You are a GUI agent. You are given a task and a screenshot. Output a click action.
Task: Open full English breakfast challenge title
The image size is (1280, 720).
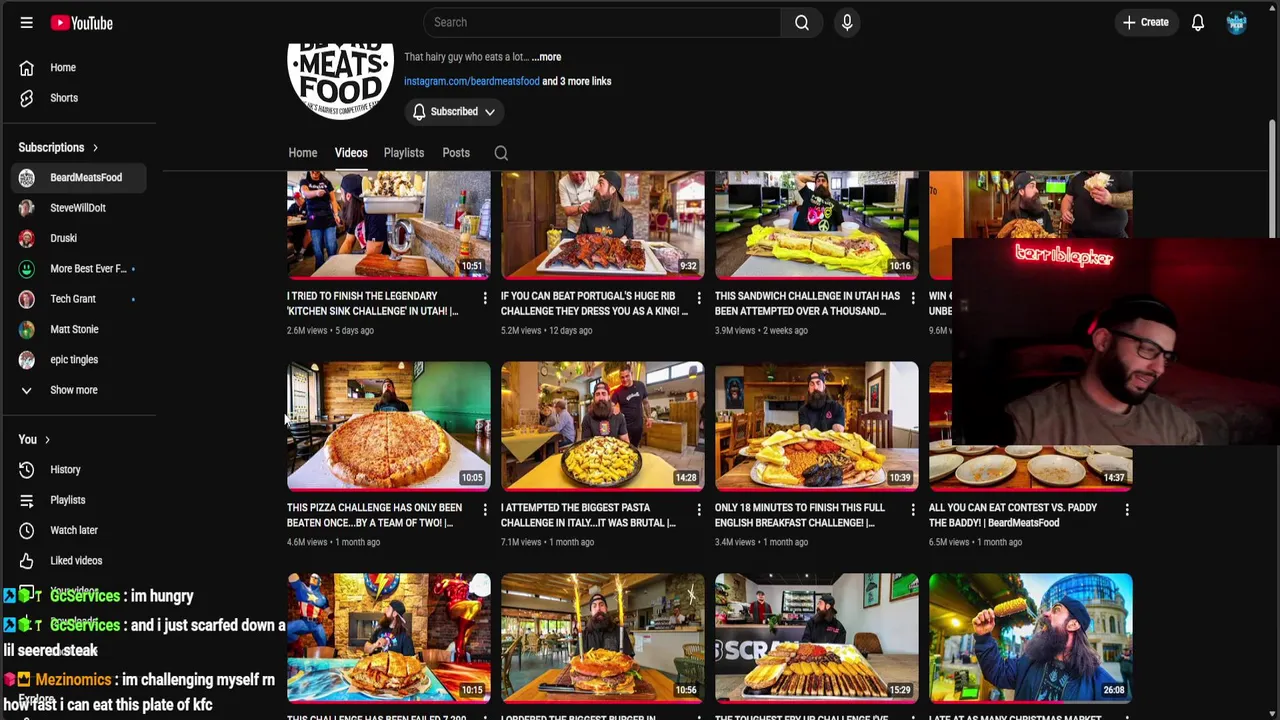pyautogui.click(x=800, y=515)
